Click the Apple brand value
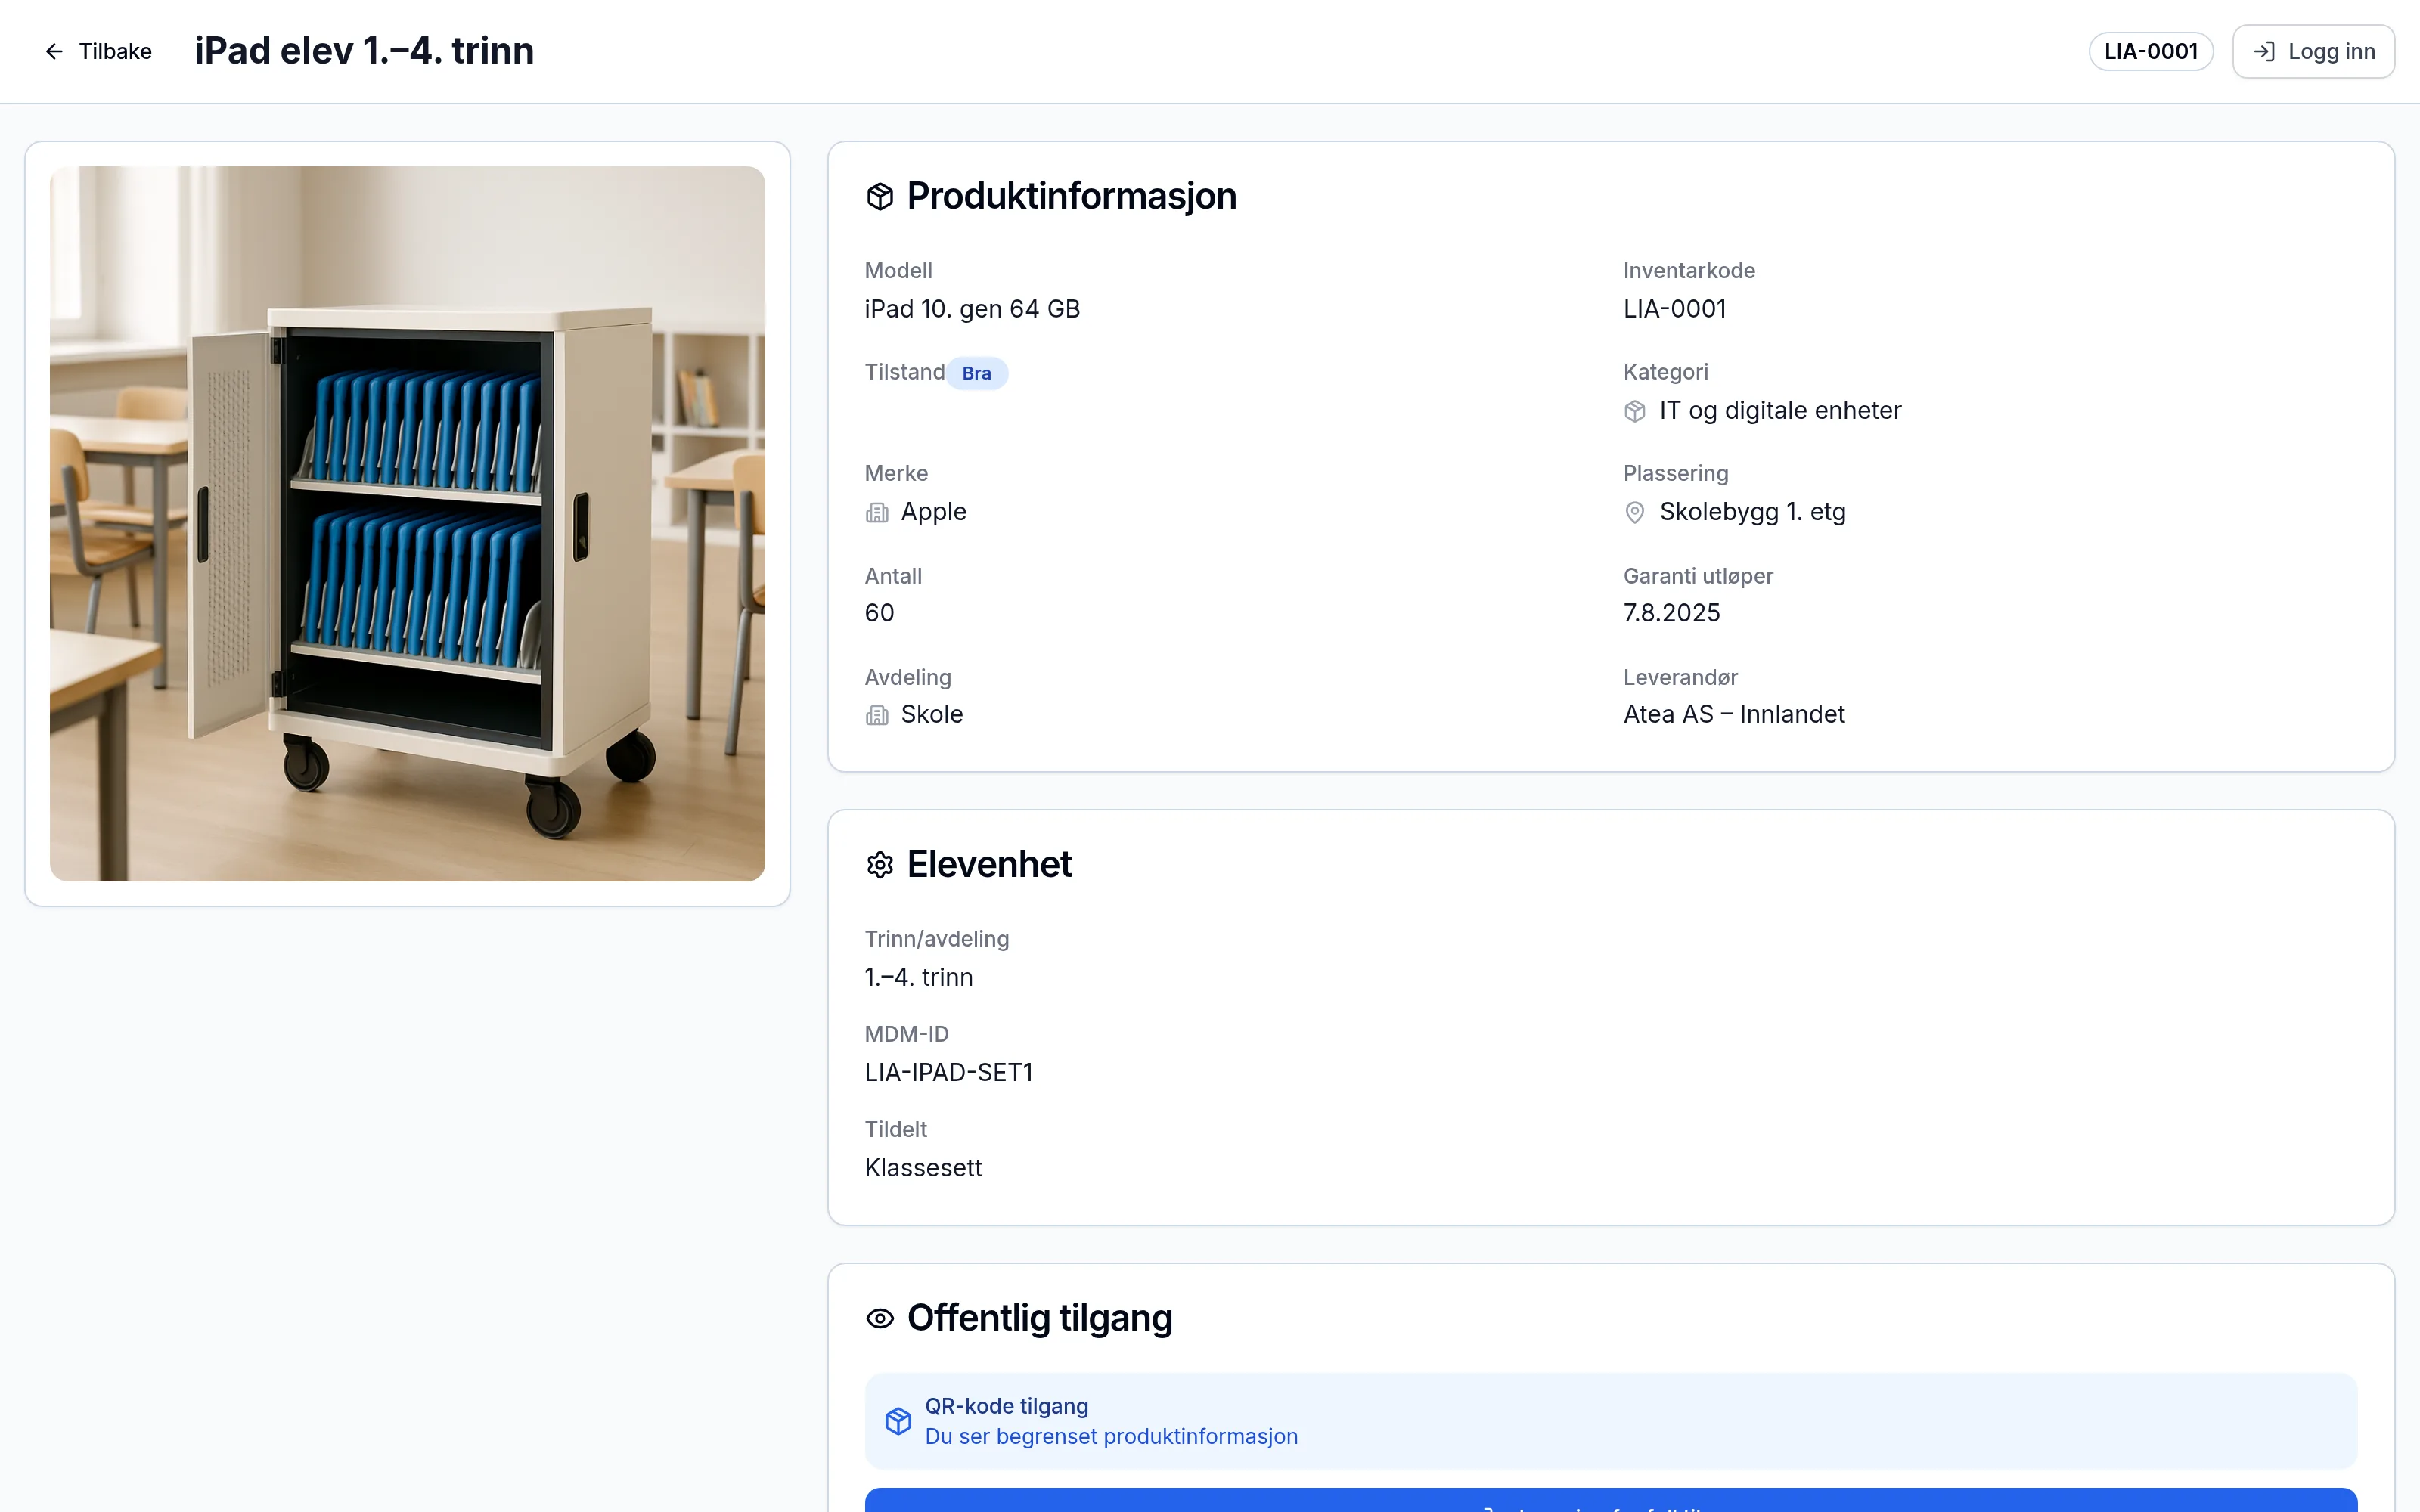This screenshot has width=2420, height=1512. click(x=933, y=512)
